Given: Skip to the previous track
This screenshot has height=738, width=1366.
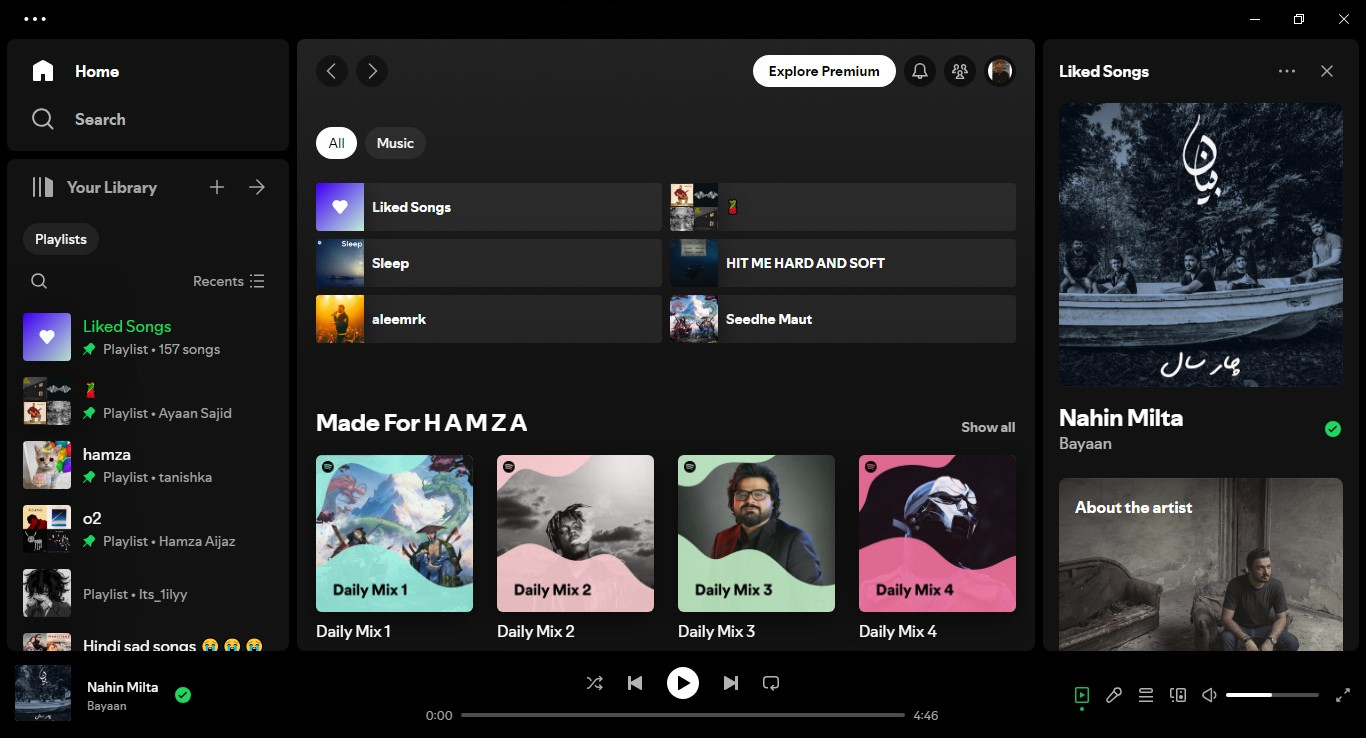Looking at the screenshot, I should [635, 683].
